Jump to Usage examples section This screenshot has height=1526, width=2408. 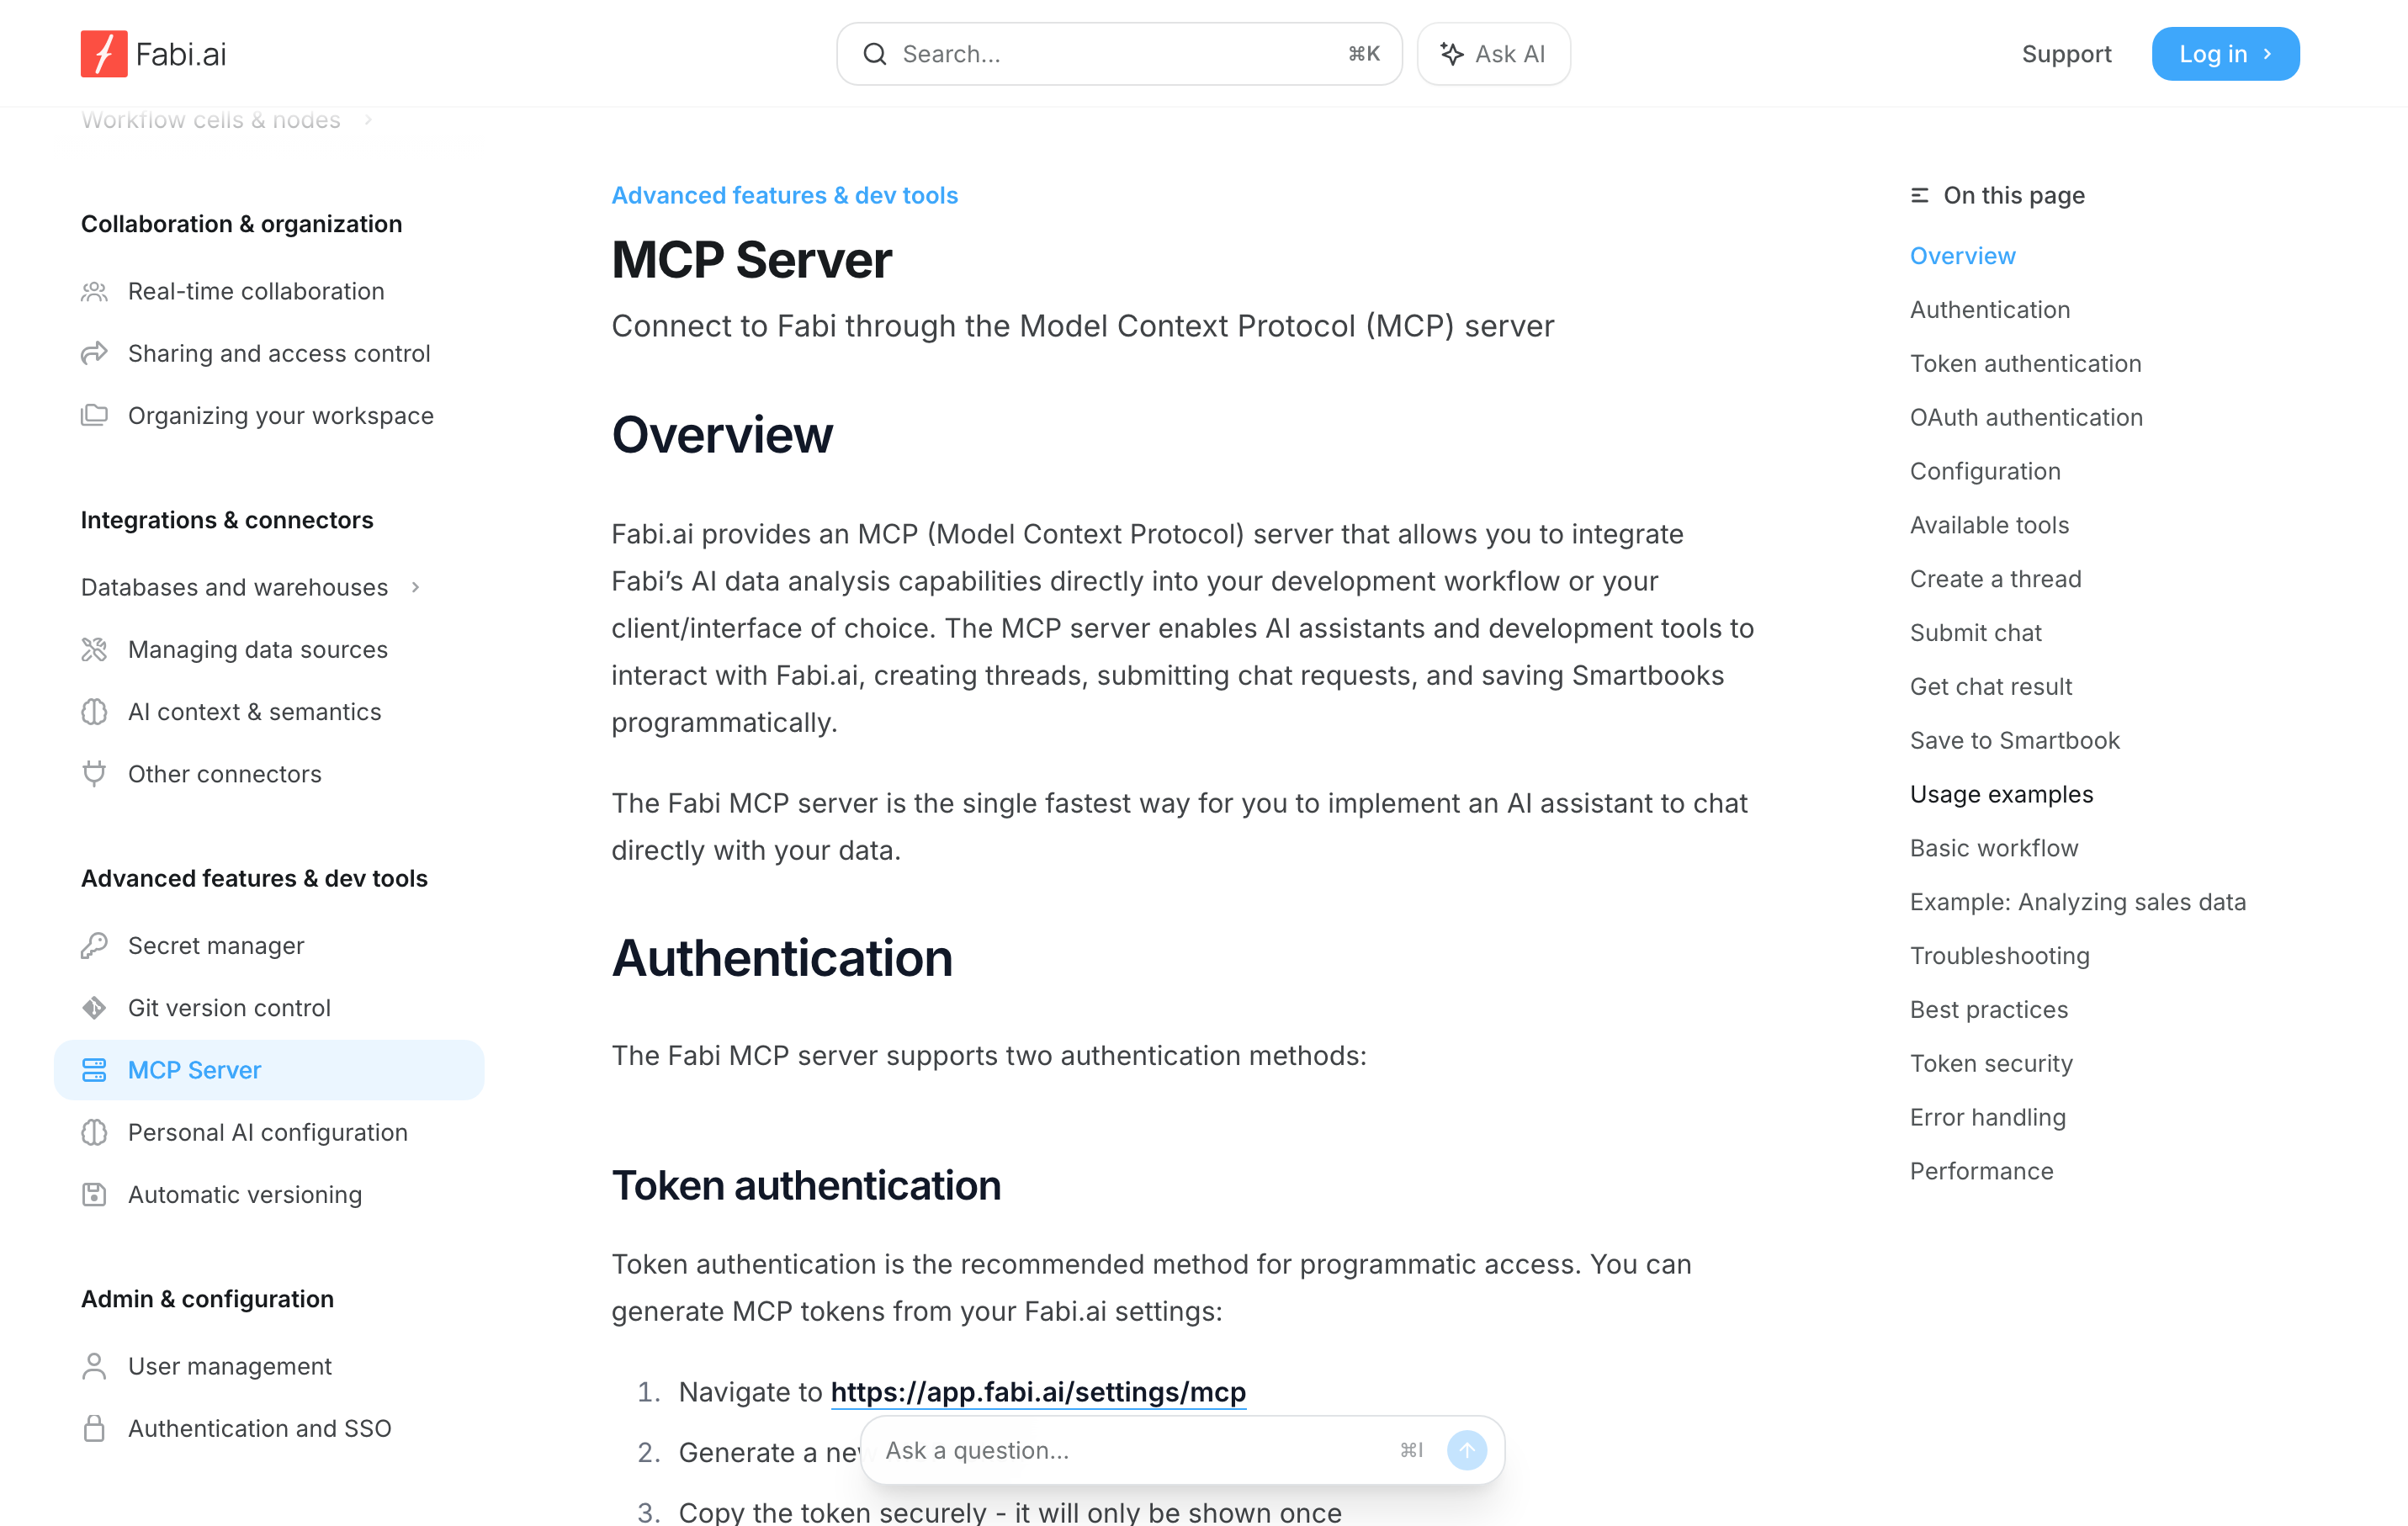coord(2001,794)
